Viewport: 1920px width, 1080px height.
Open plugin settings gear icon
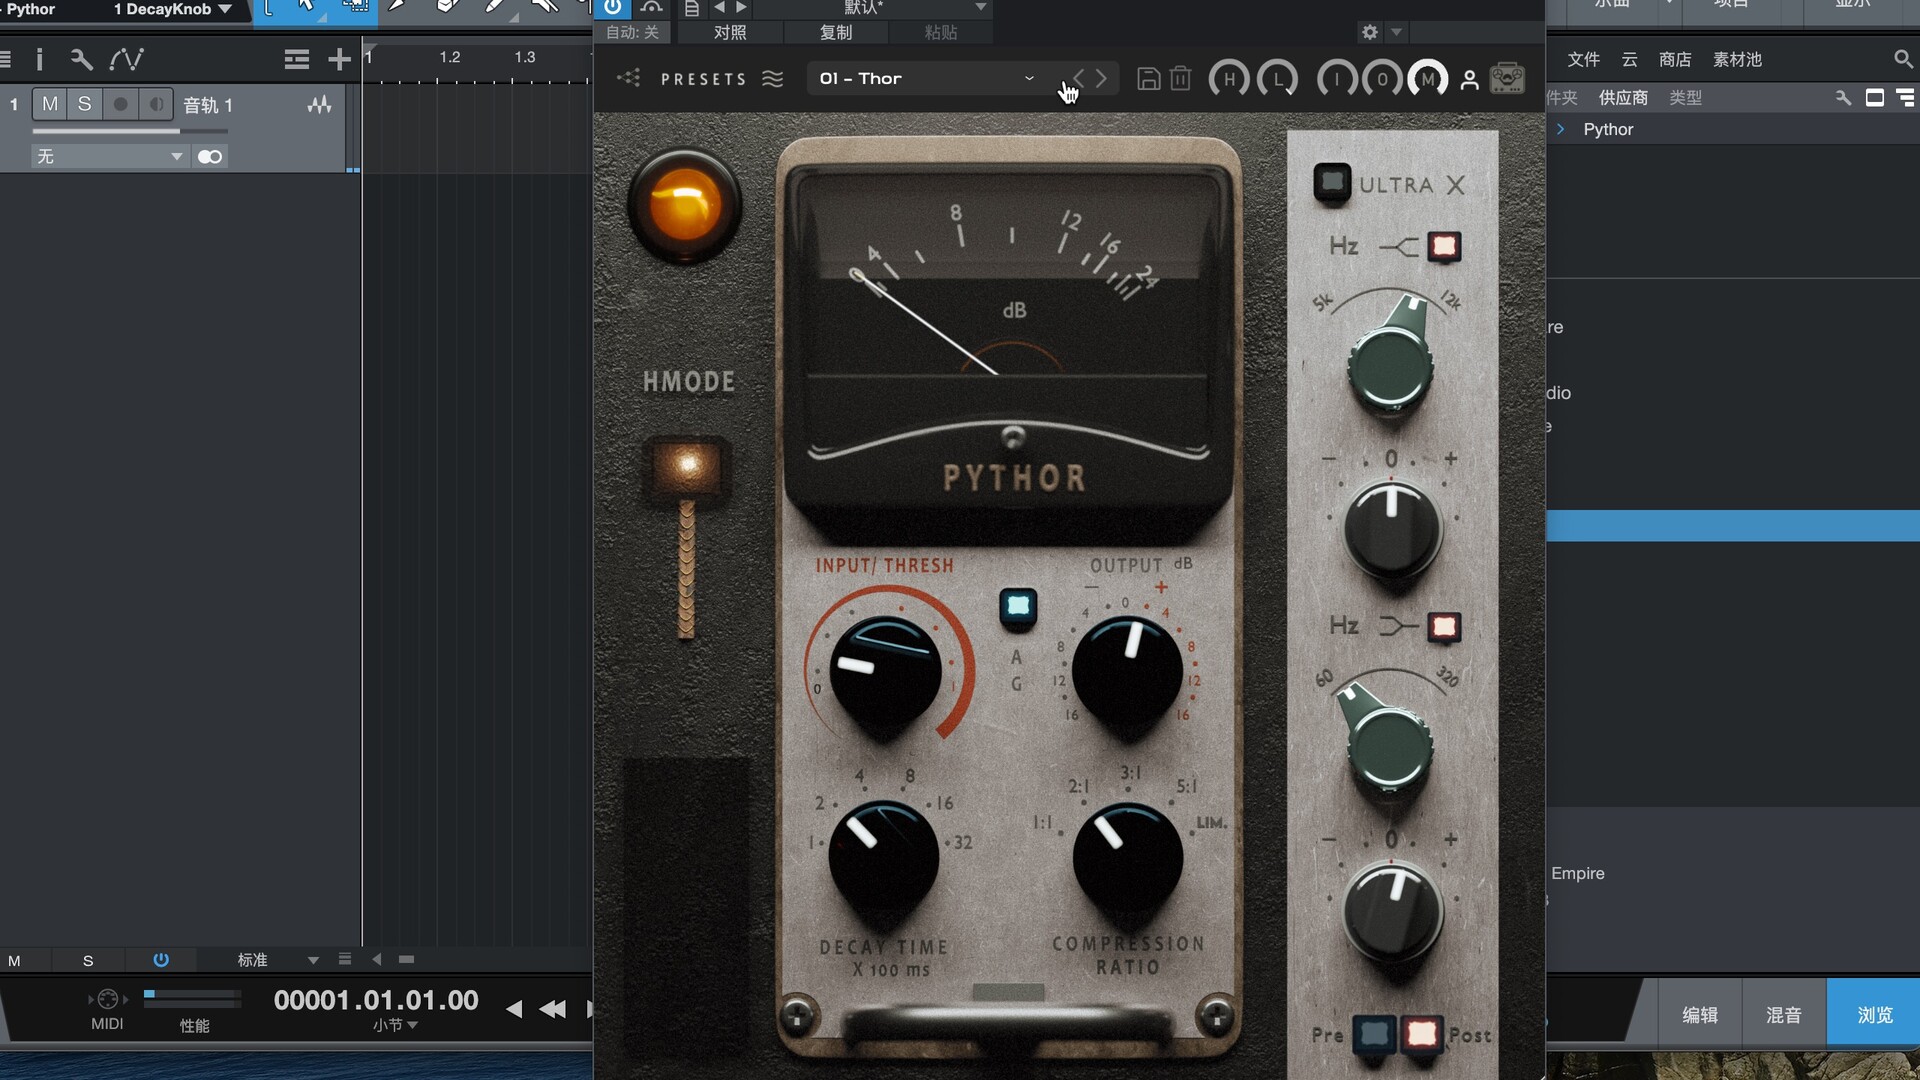click(x=1370, y=32)
